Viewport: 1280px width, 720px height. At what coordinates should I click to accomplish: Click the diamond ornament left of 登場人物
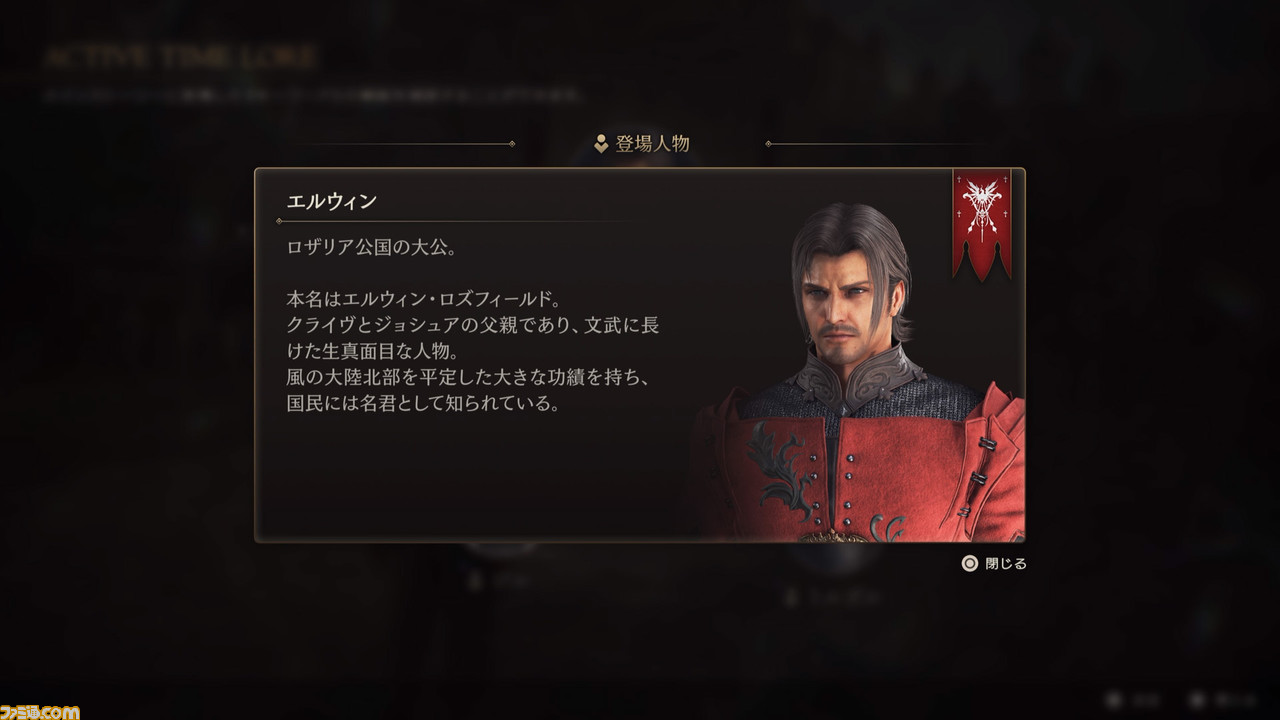coord(512,144)
